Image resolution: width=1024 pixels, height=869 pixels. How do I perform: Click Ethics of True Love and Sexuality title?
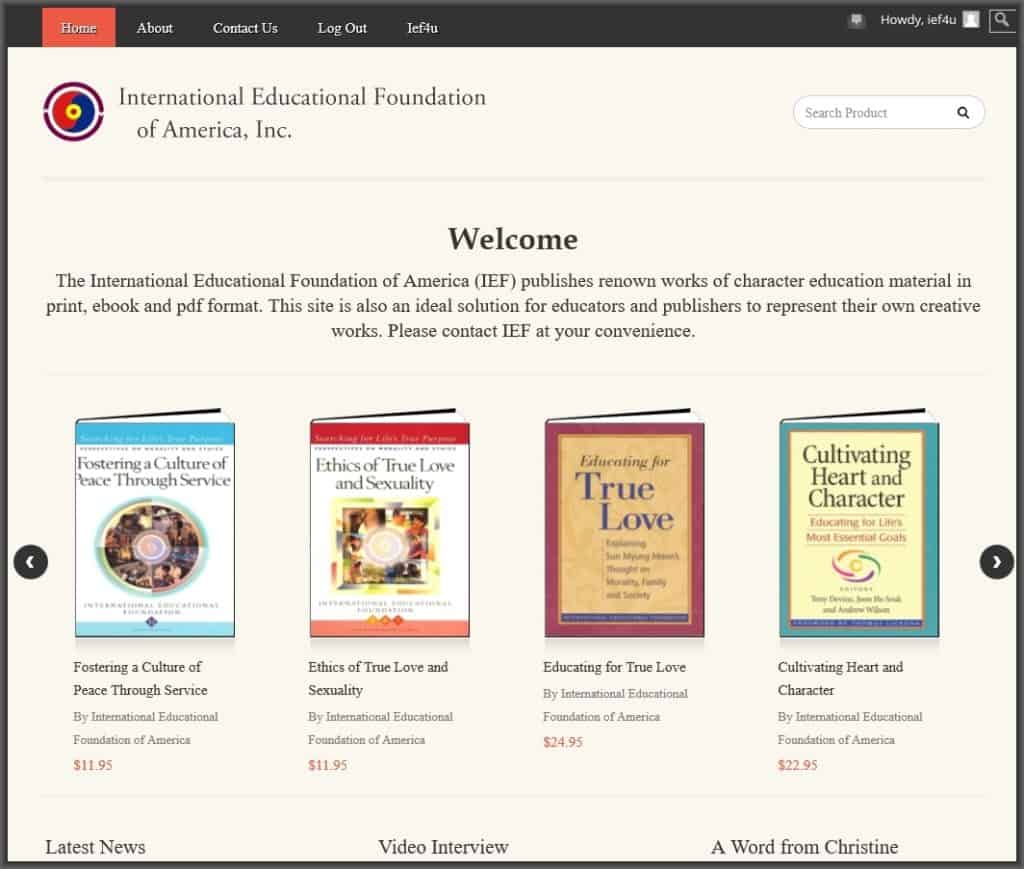pyautogui.click(x=378, y=678)
